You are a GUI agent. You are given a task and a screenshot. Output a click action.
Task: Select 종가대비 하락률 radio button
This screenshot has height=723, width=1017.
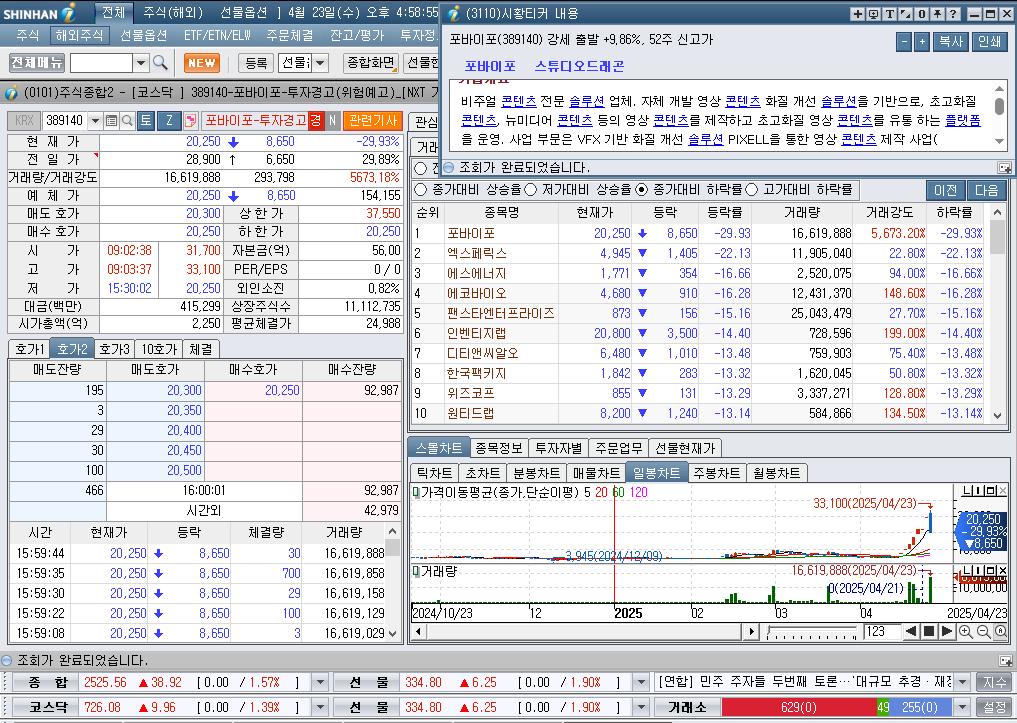tap(641, 189)
